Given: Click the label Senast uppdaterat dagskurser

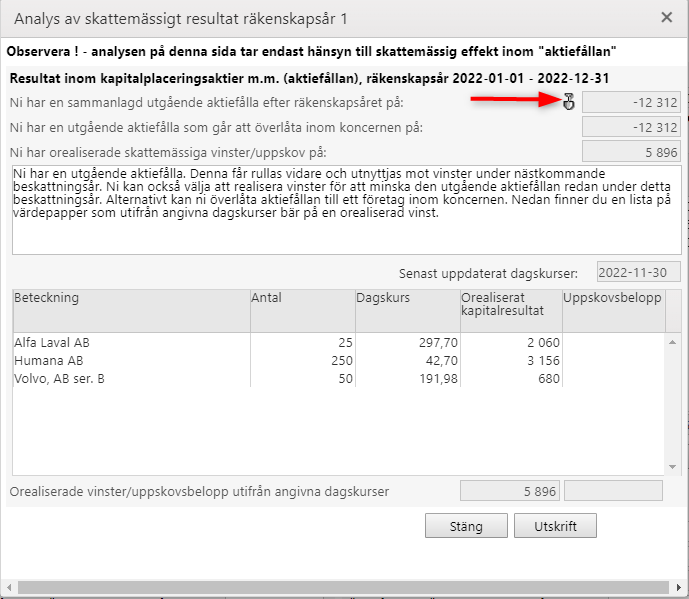Looking at the screenshot, I should 488,273.
